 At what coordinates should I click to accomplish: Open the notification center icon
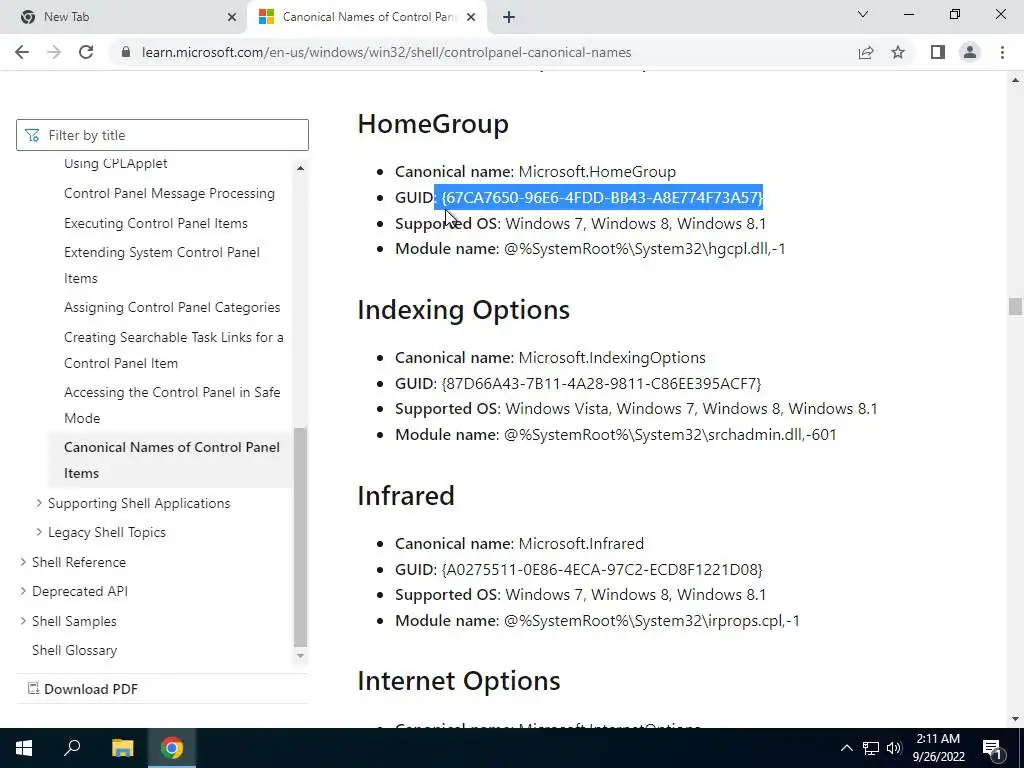pos(993,748)
